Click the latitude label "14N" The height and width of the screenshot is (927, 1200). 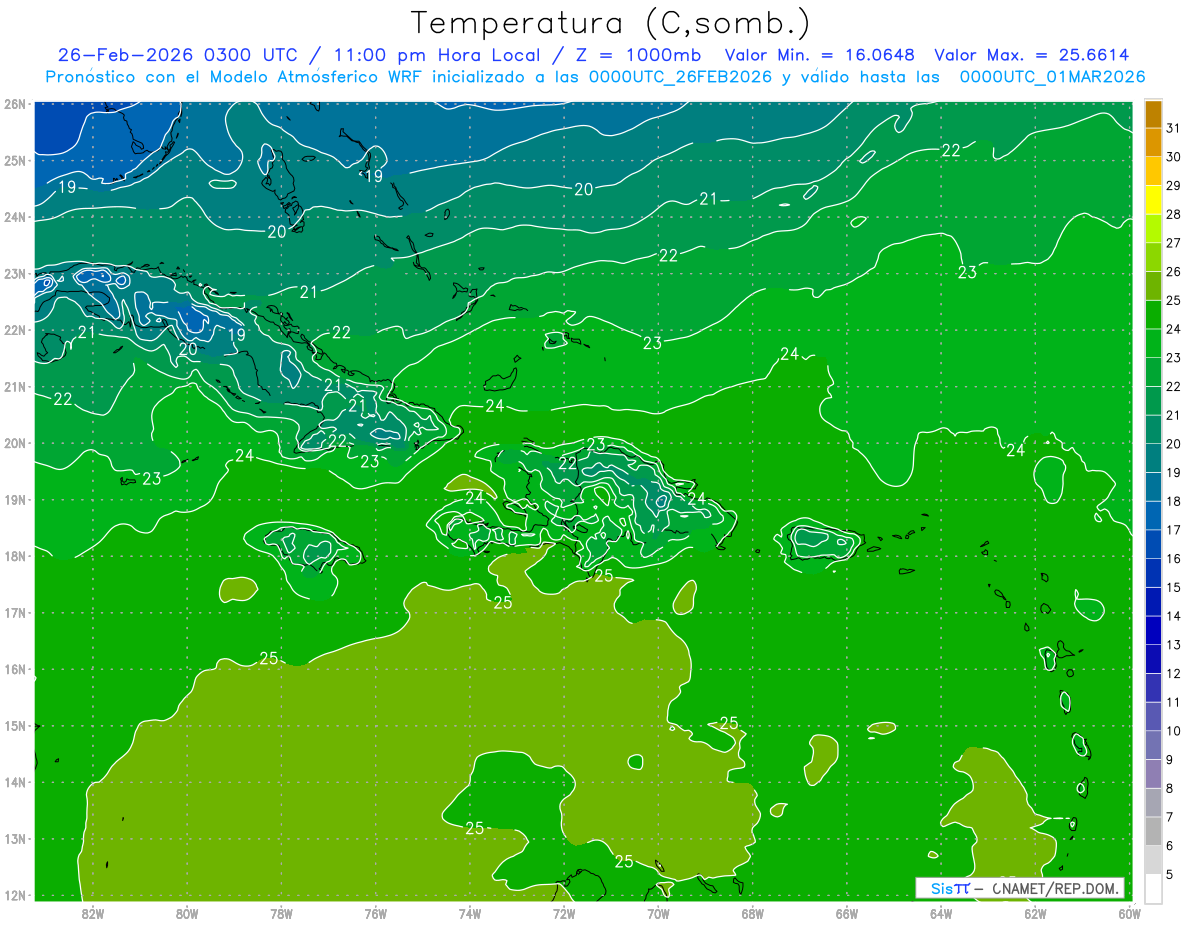[14, 782]
